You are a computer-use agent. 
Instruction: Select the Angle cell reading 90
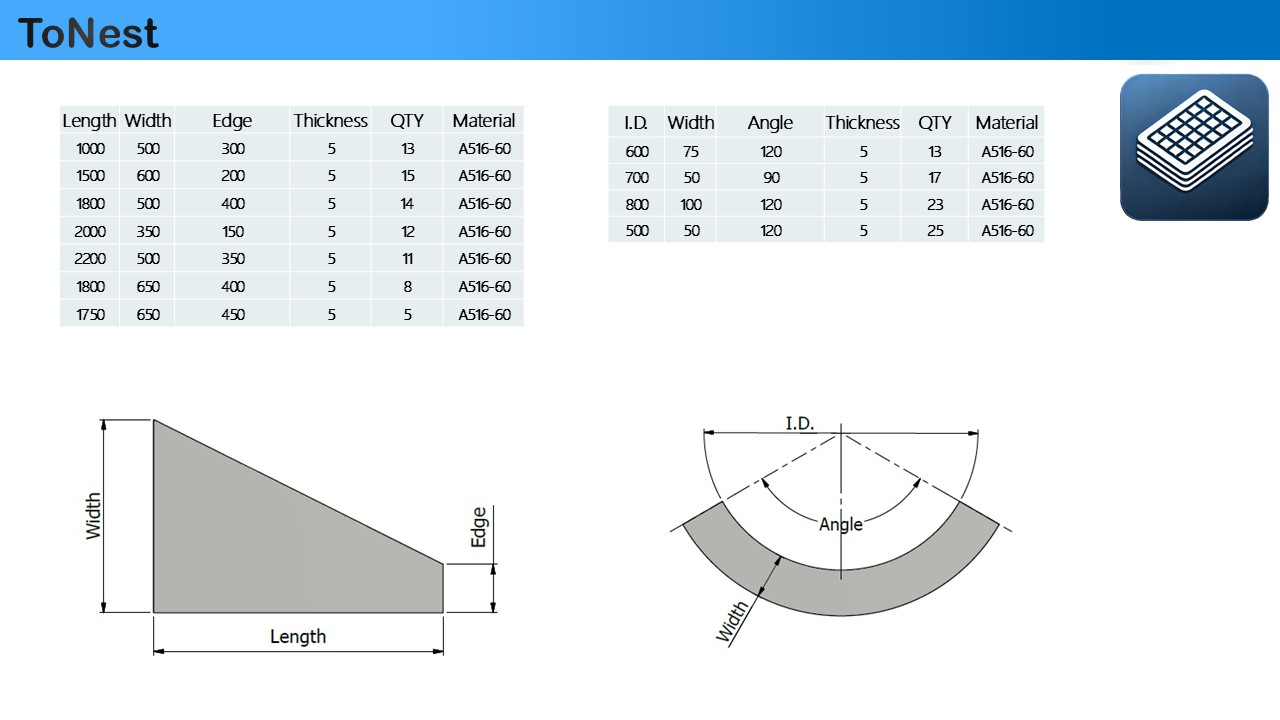[770, 178]
